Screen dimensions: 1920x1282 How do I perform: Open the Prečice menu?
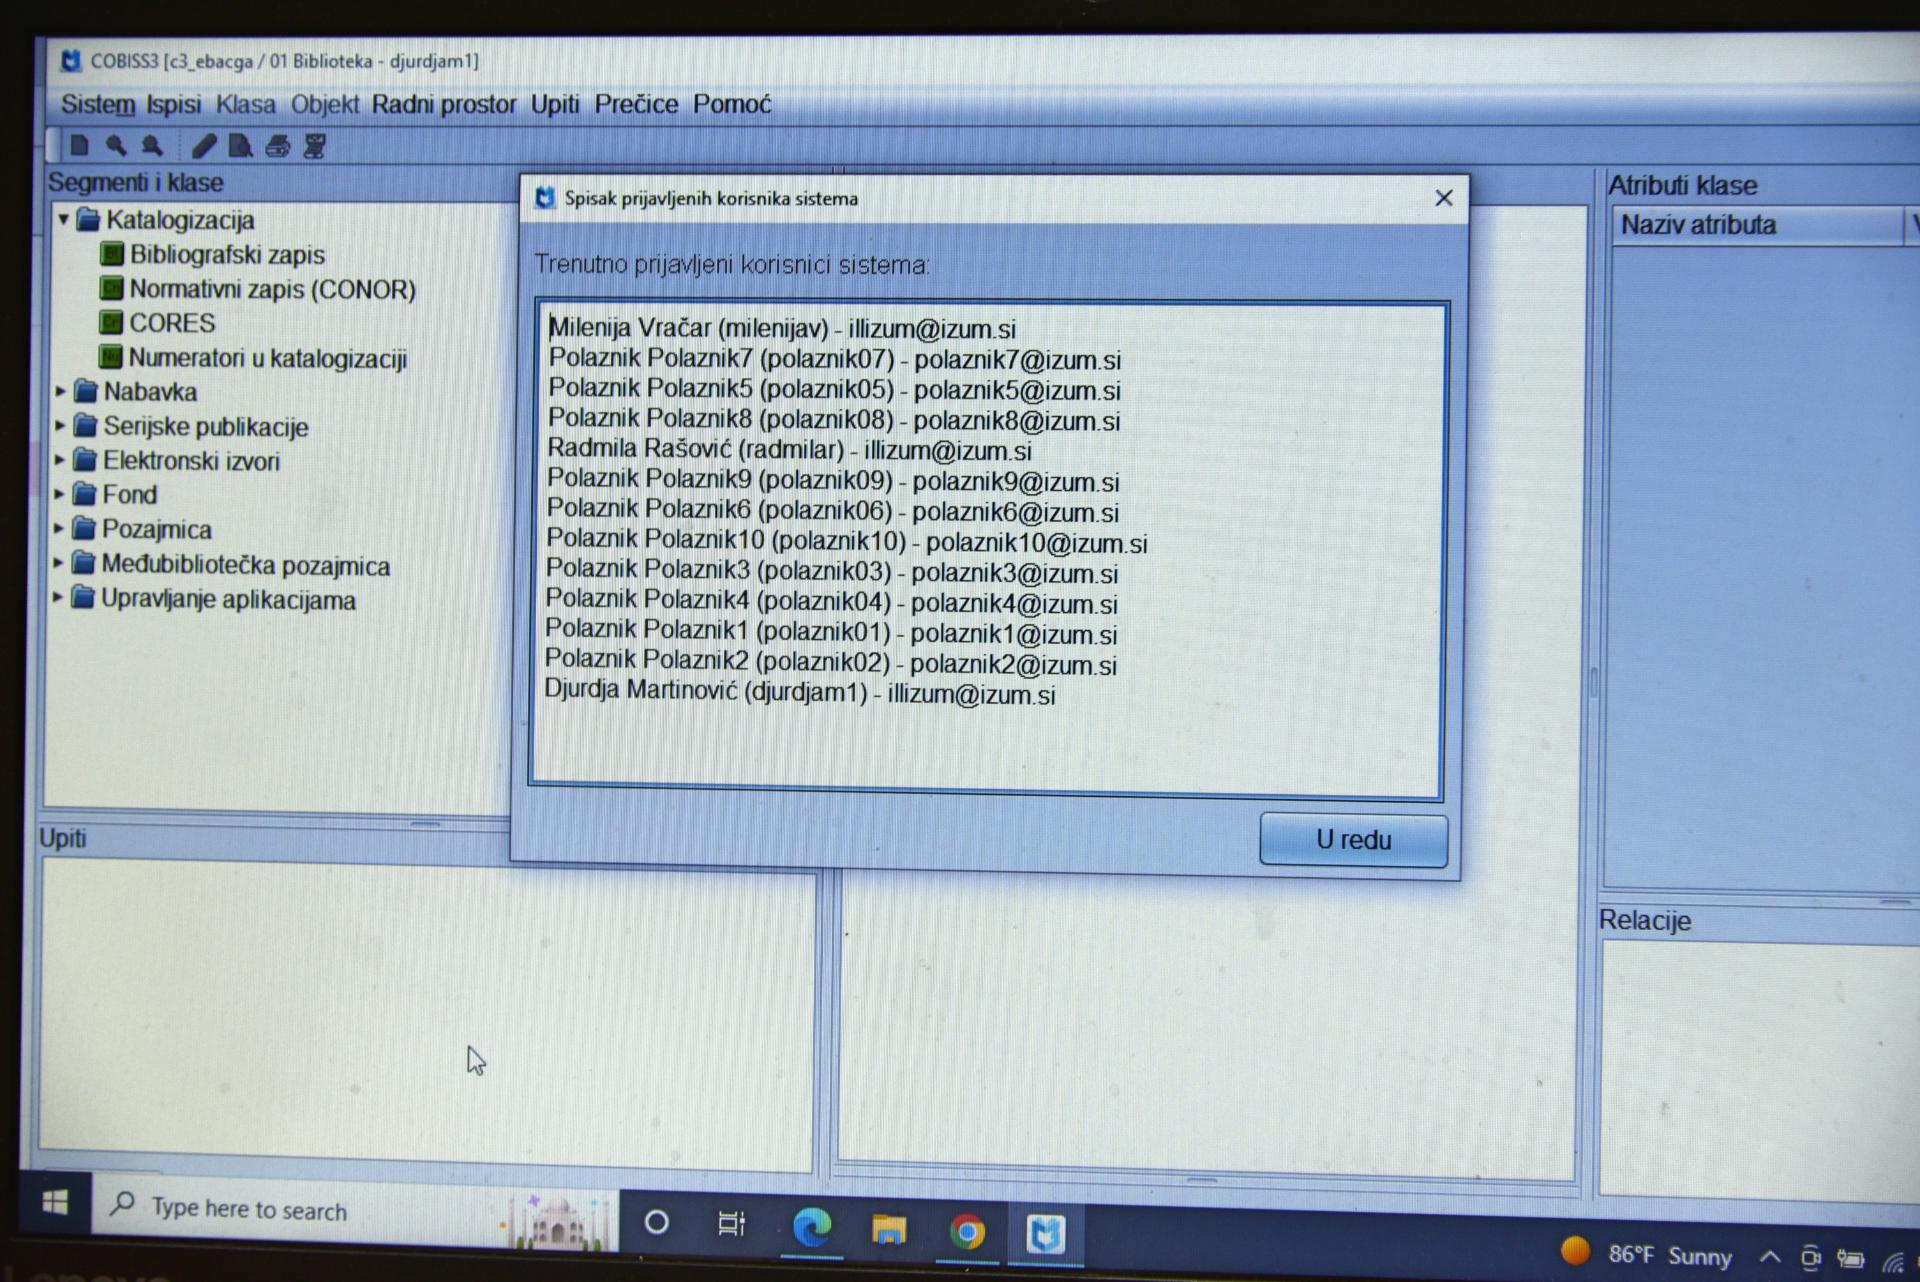[636, 104]
